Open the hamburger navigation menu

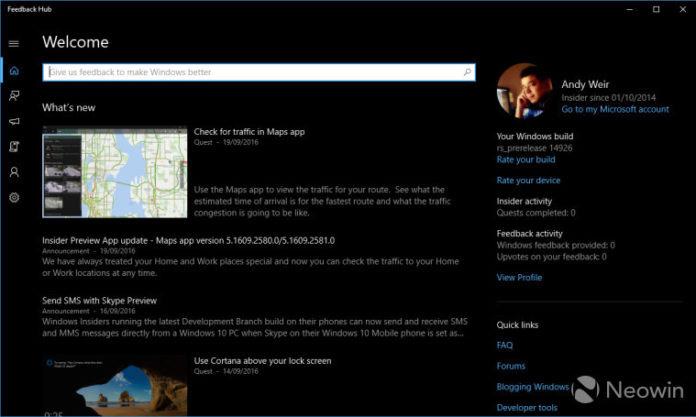(14, 44)
